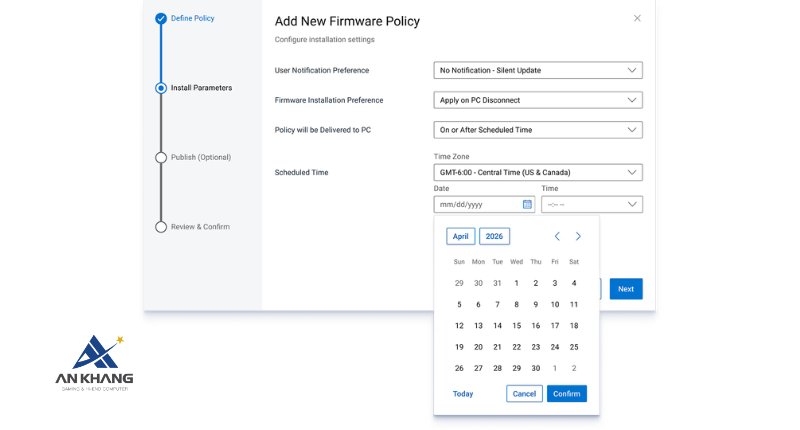Select April 30 in the calendar
Screen dimensions: 800x430
tap(536, 368)
